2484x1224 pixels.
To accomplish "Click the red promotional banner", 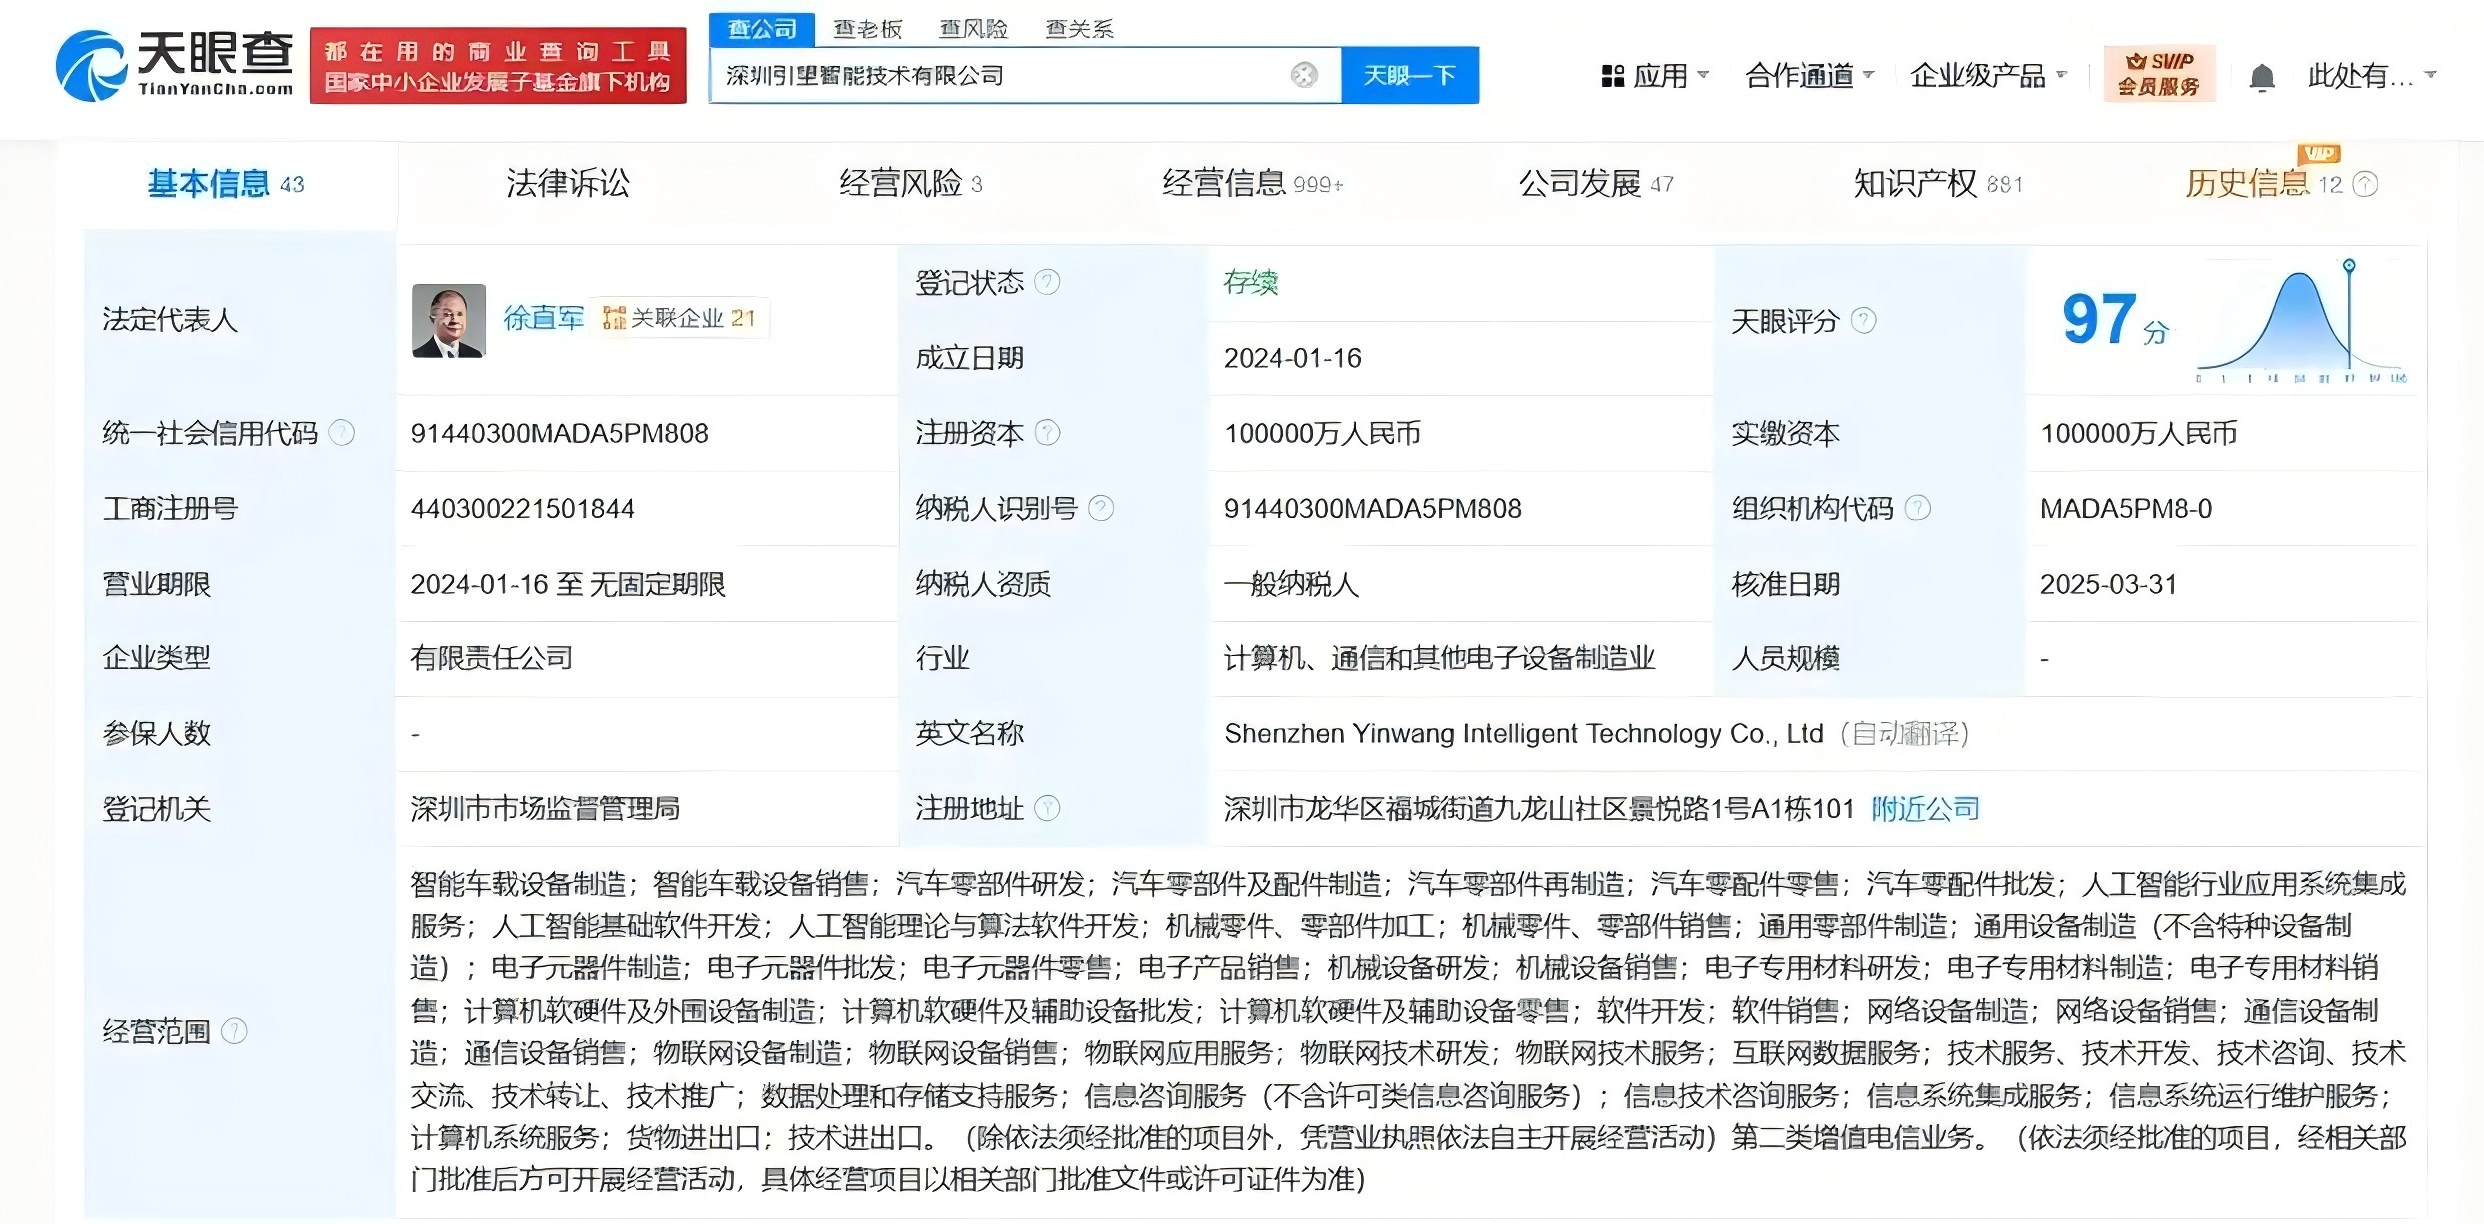I will 498,66.
